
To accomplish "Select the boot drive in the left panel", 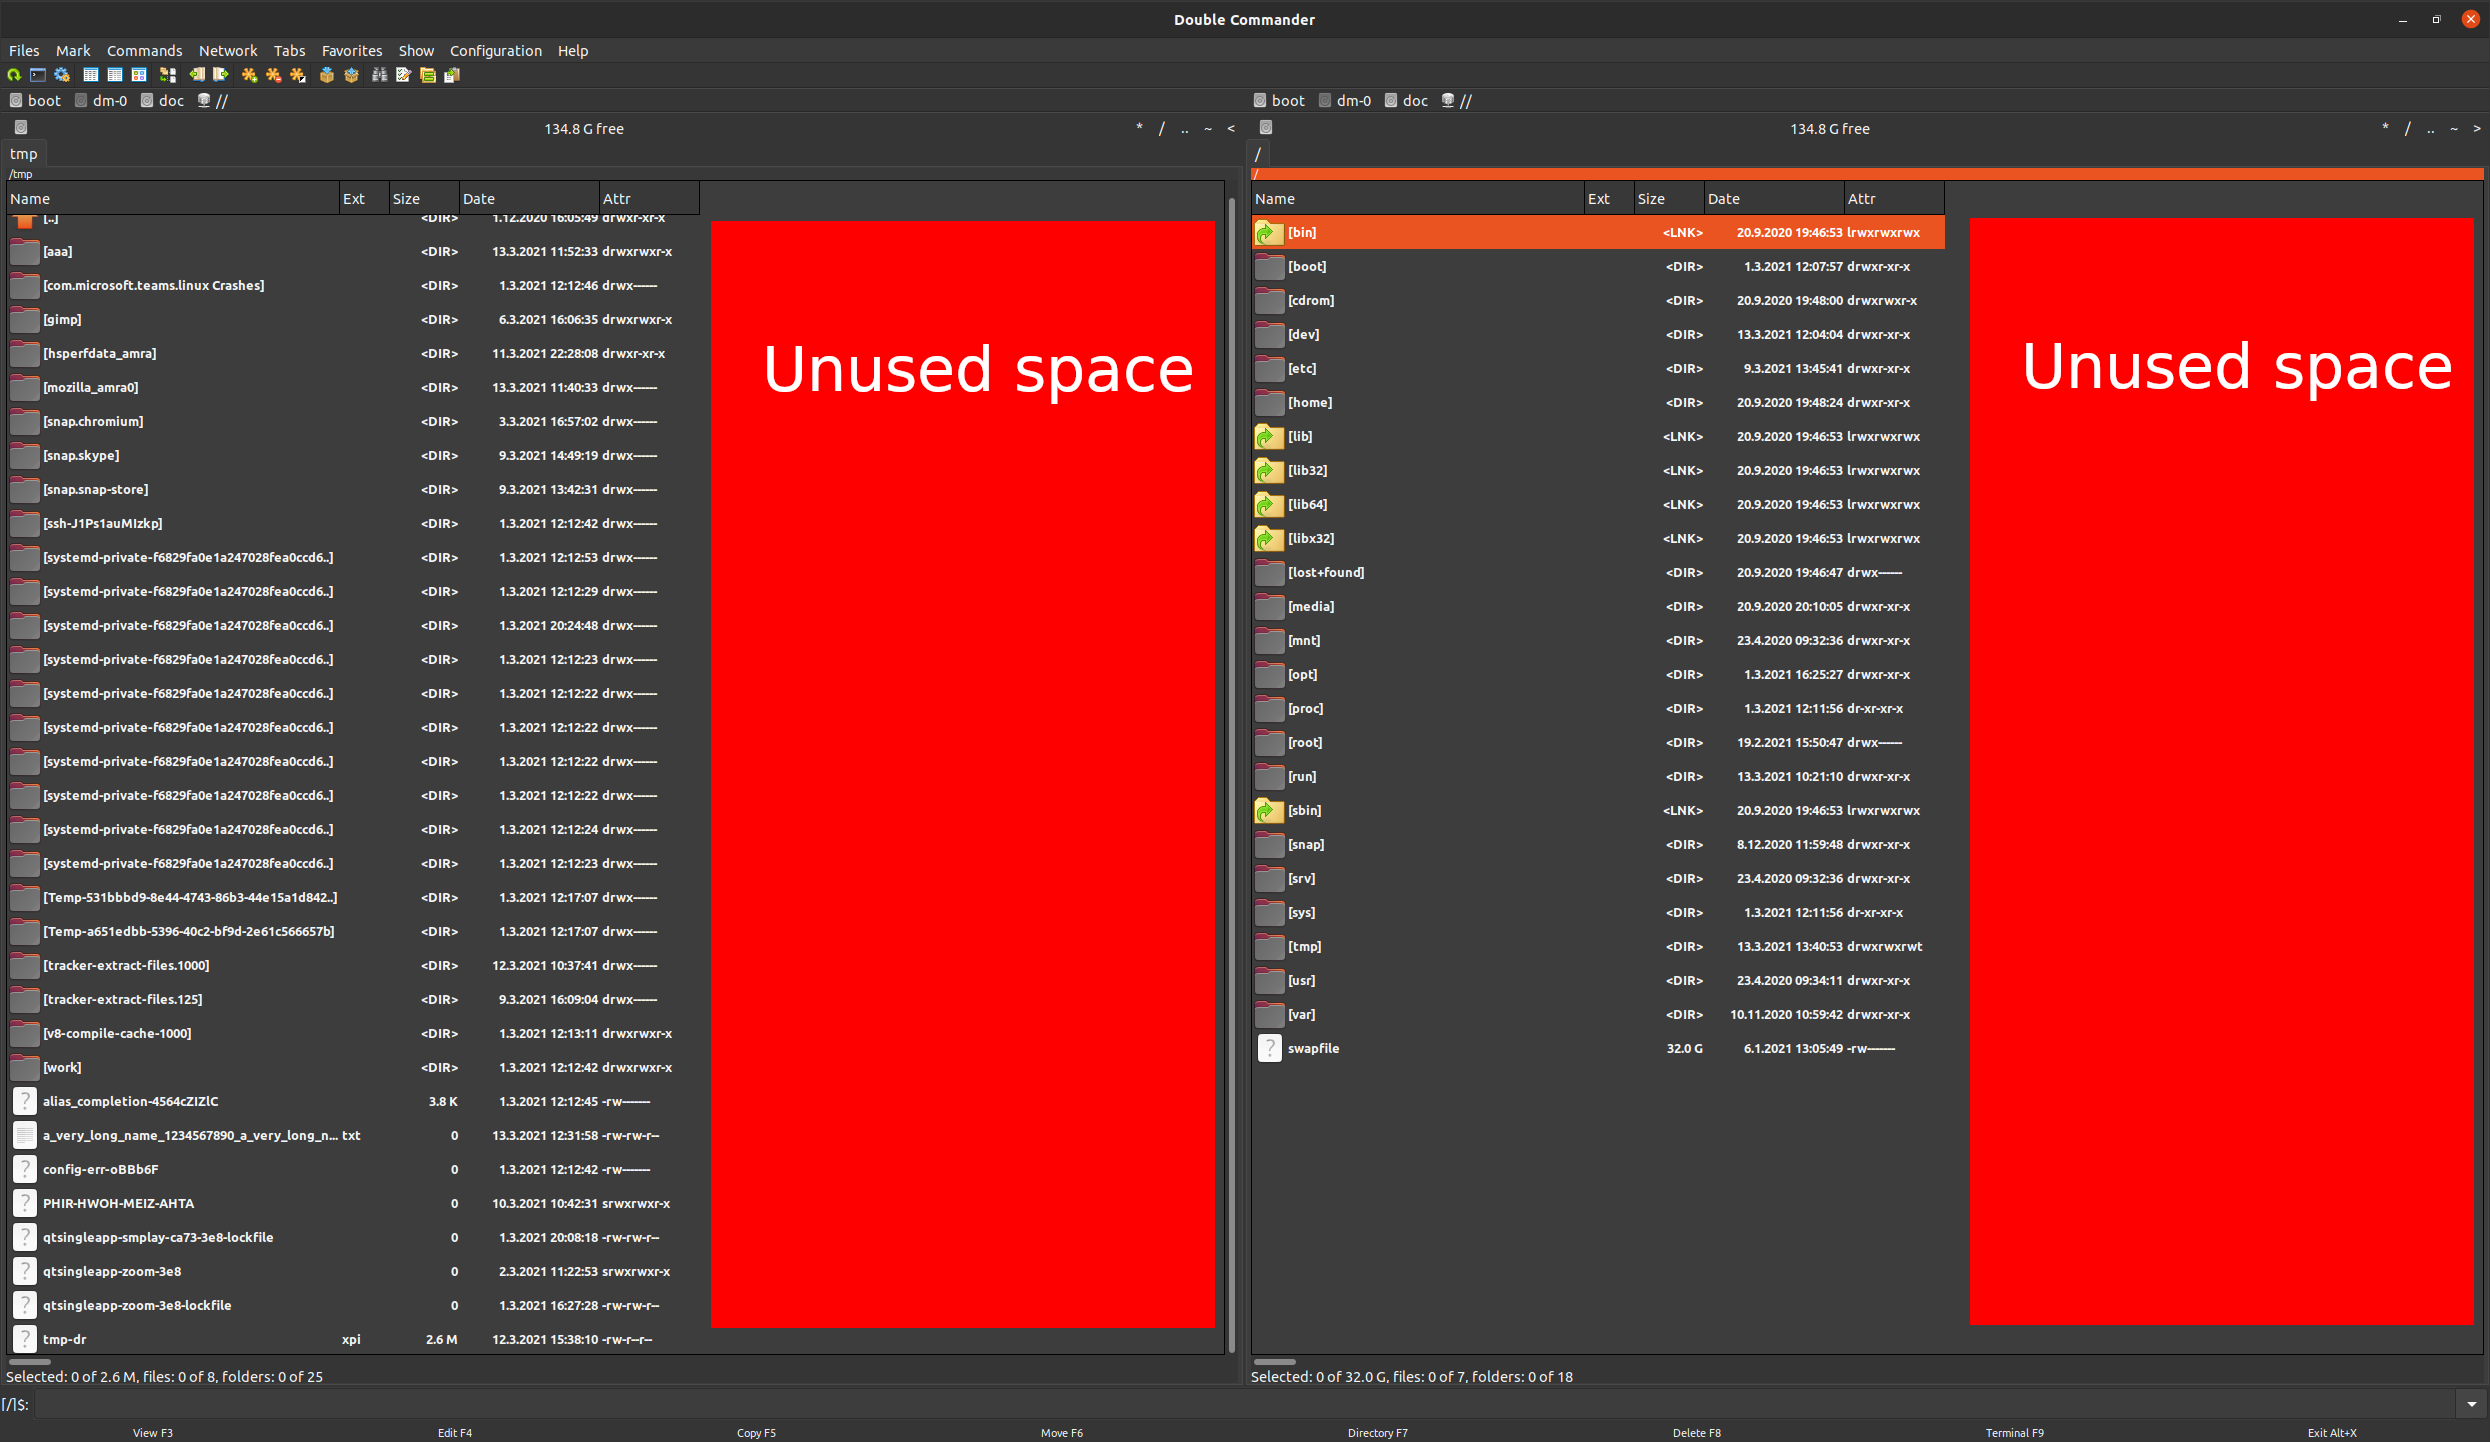I will click(x=36, y=101).
